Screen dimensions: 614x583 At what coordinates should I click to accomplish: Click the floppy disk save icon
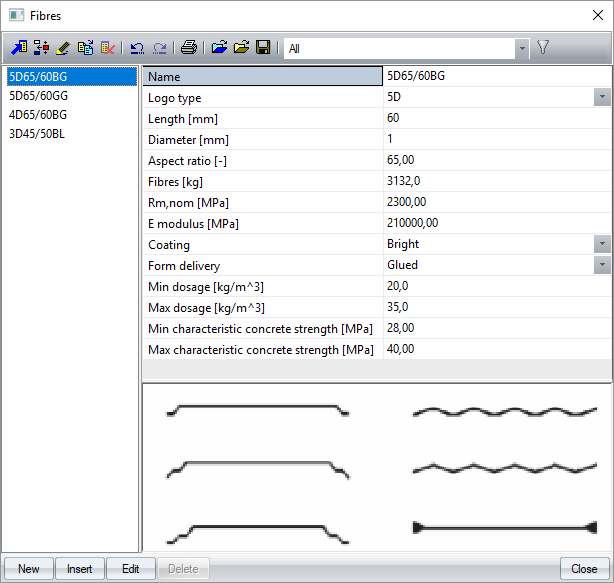pos(263,47)
